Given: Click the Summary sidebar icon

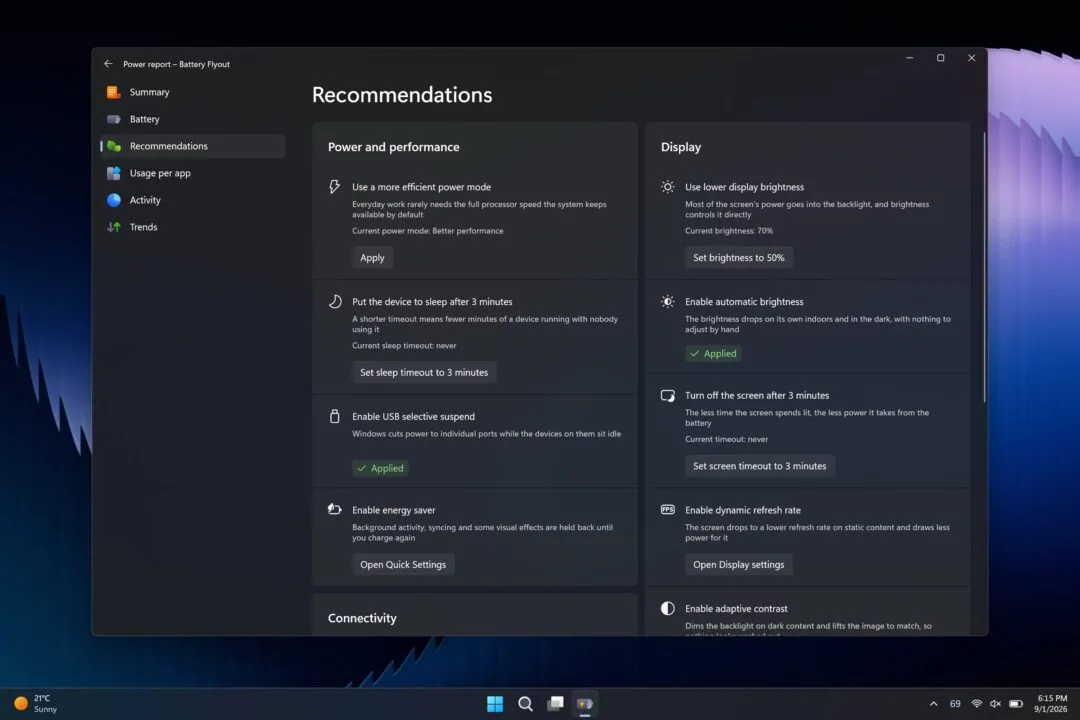Looking at the screenshot, I should pos(114,92).
